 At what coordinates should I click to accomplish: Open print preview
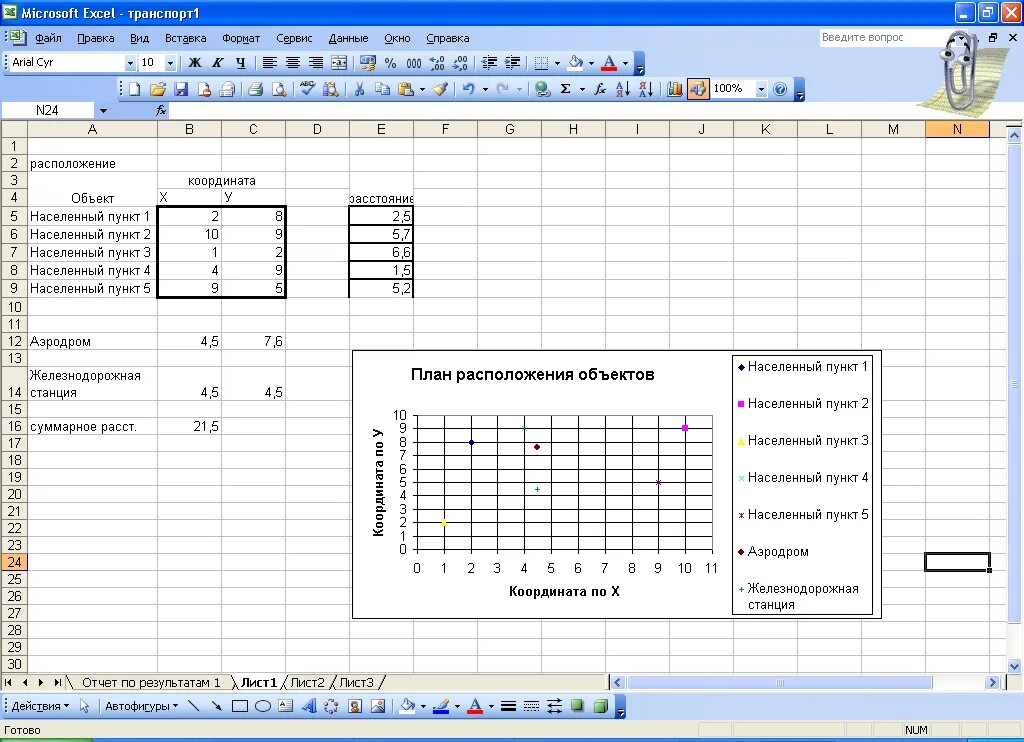point(279,89)
